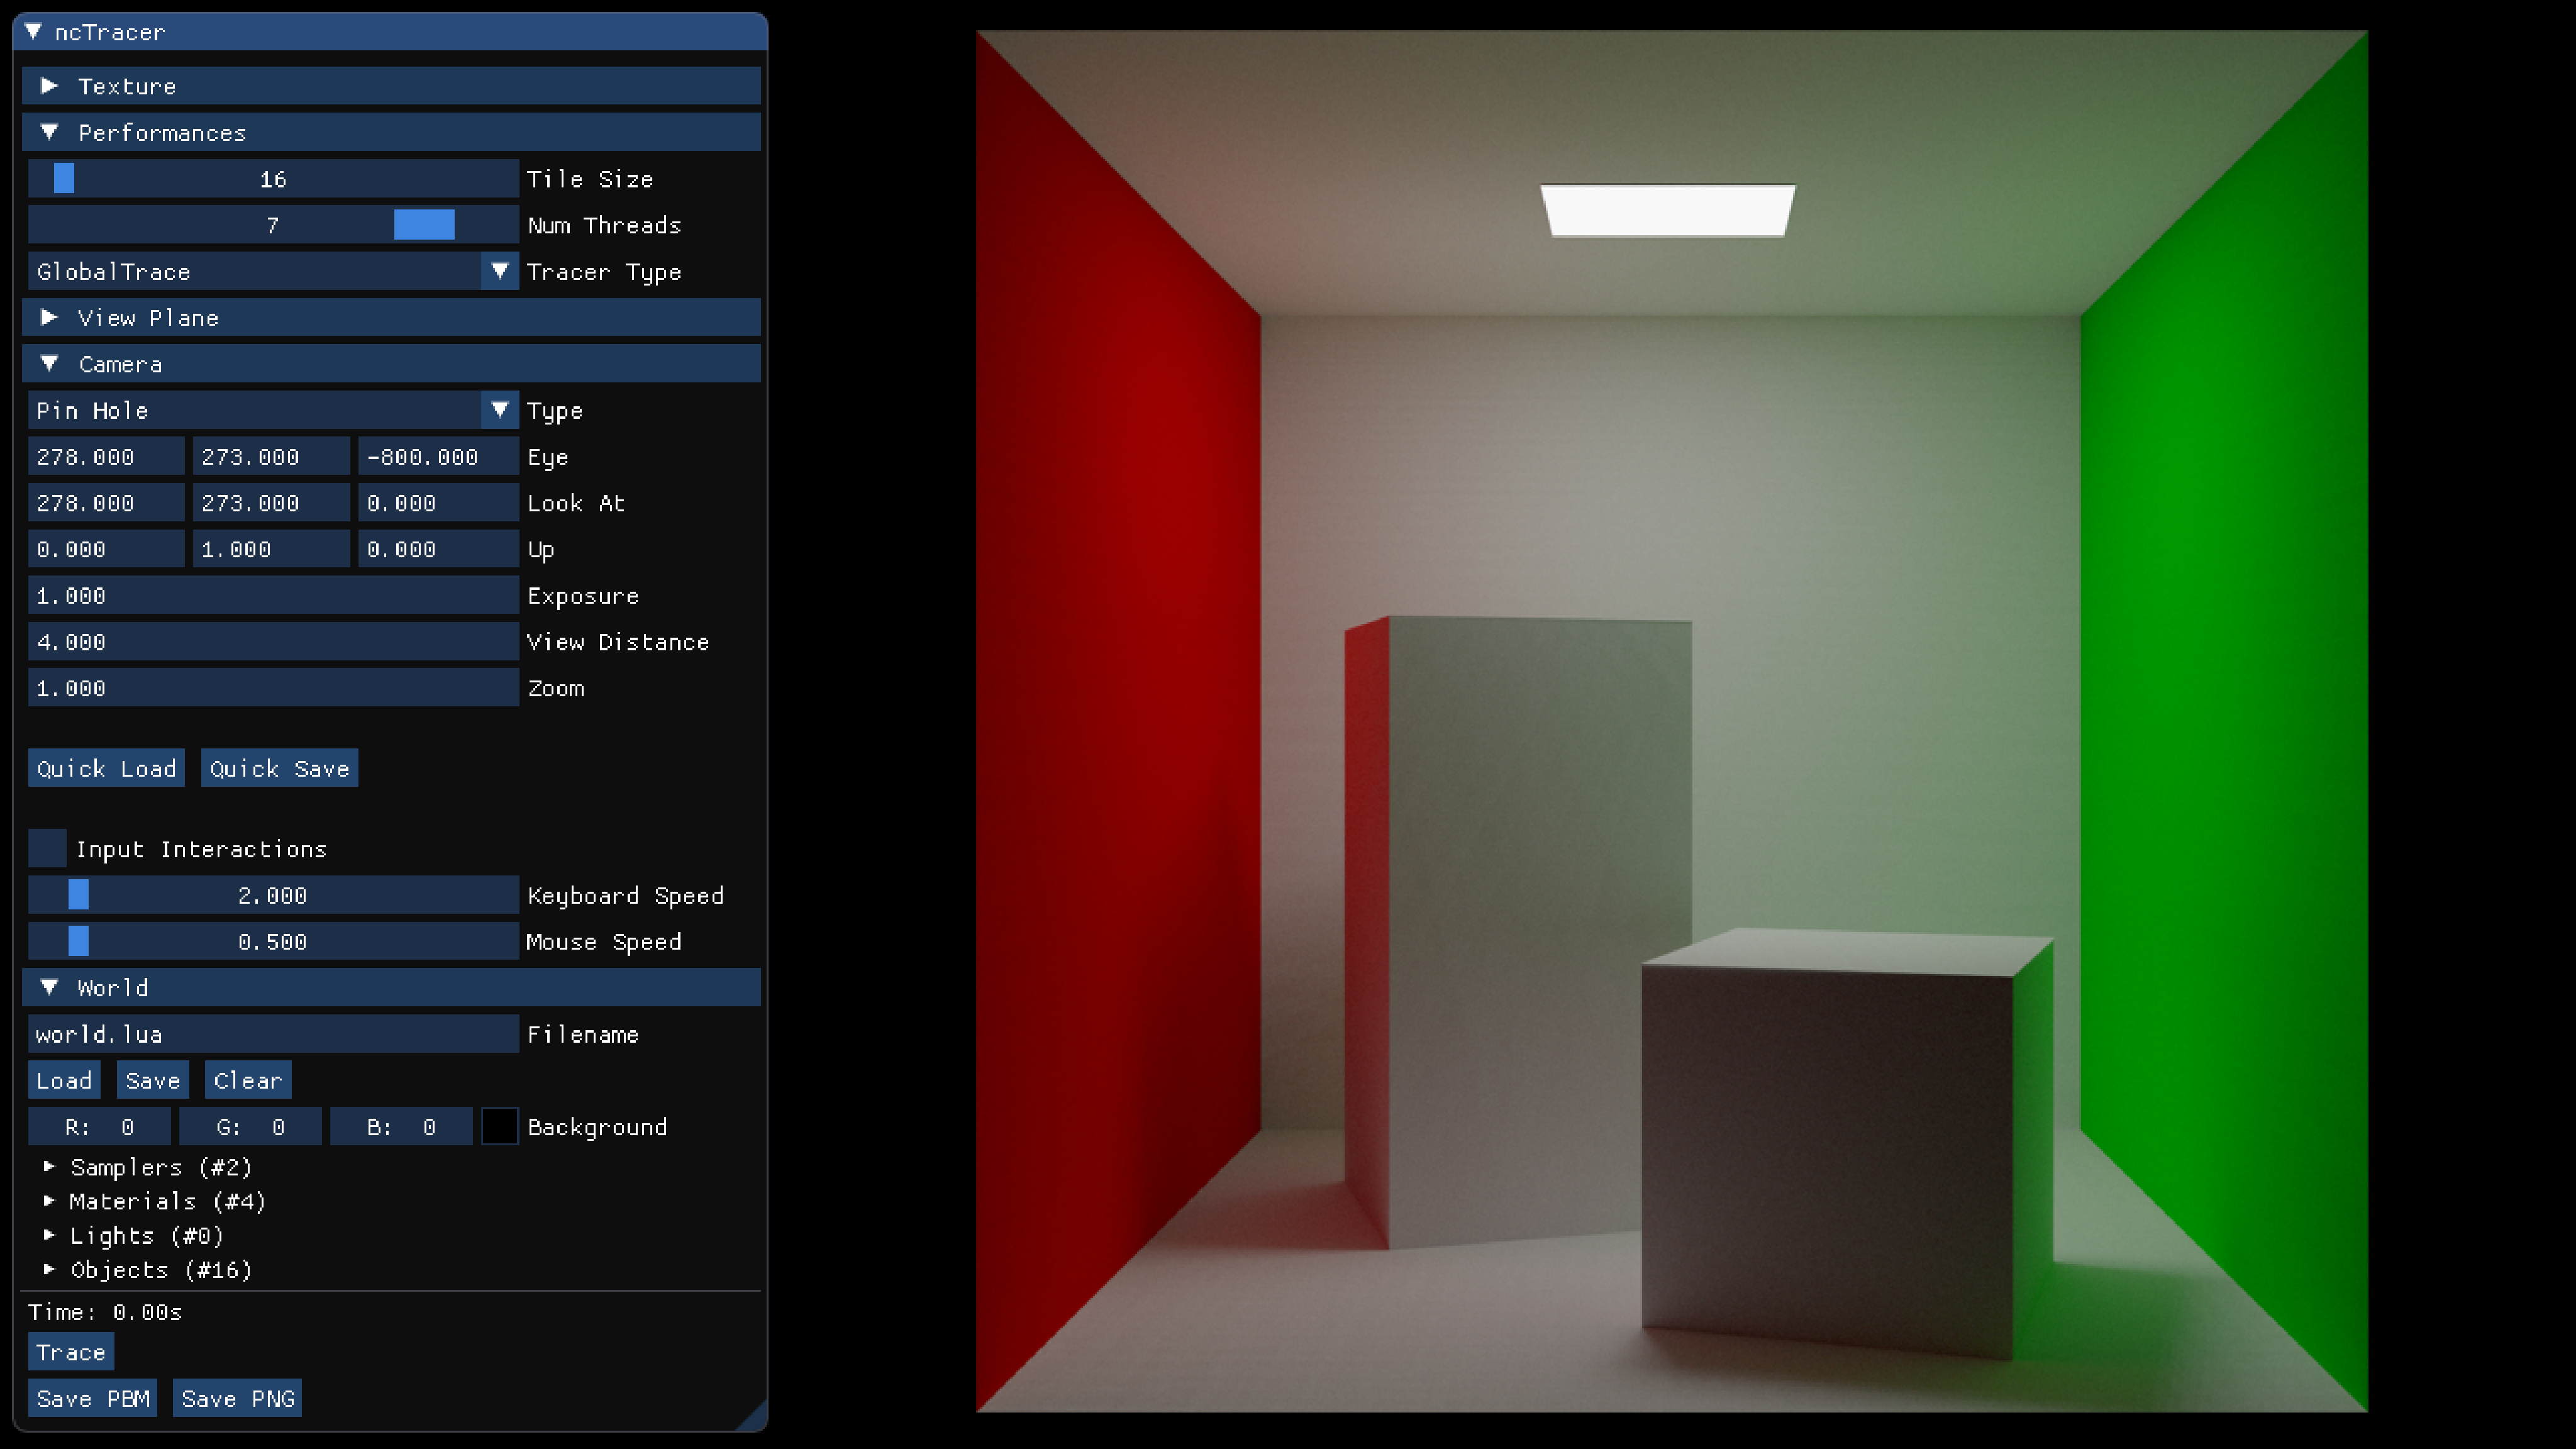Collapse the World section header
2576x1449 pixels.
coord(49,987)
